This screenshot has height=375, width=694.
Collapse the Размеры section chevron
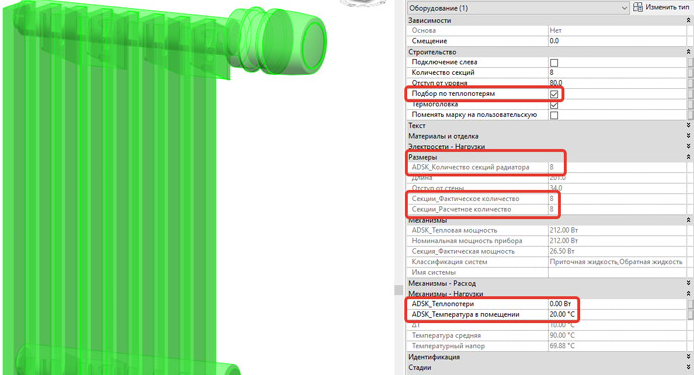(688, 157)
